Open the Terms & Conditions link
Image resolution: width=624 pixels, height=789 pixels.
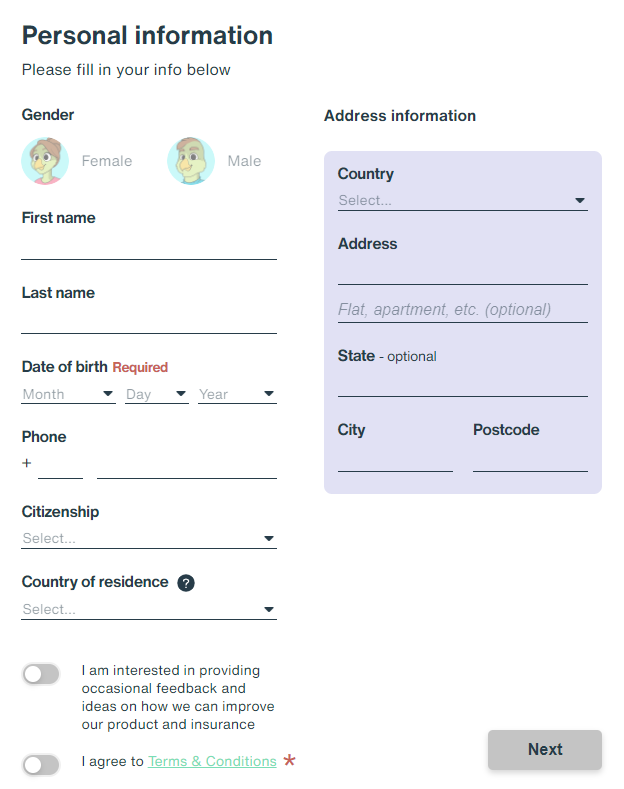212,761
